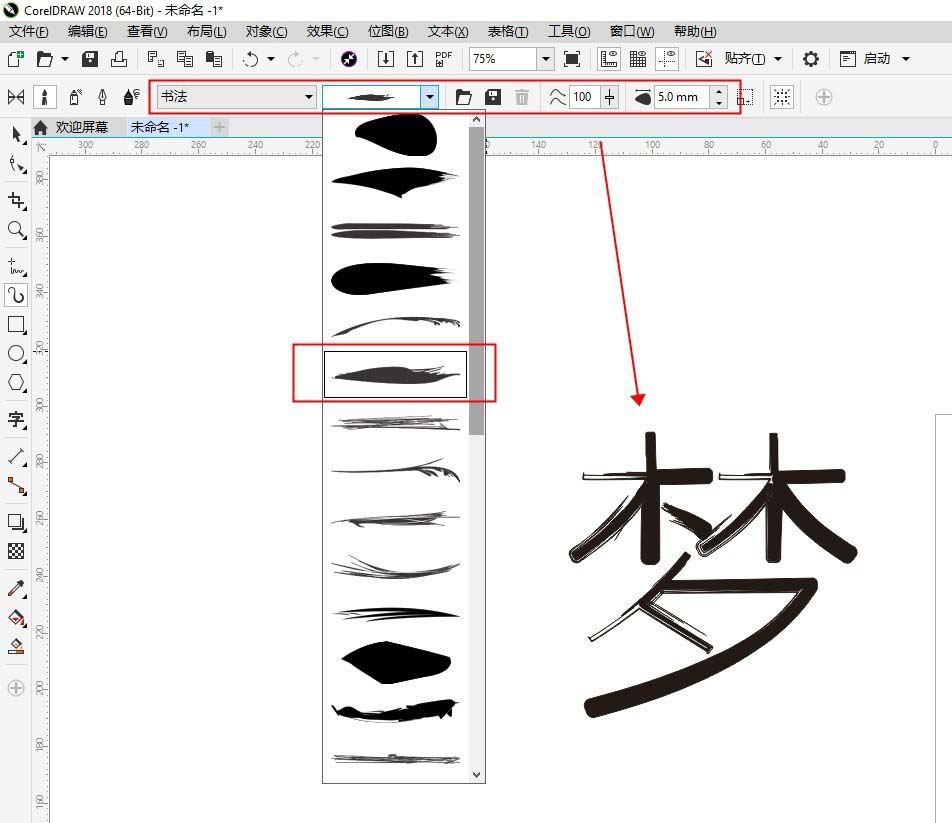The image size is (952, 823).
Task: Open the zoom level dropdown showing 75%
Action: (x=545, y=58)
